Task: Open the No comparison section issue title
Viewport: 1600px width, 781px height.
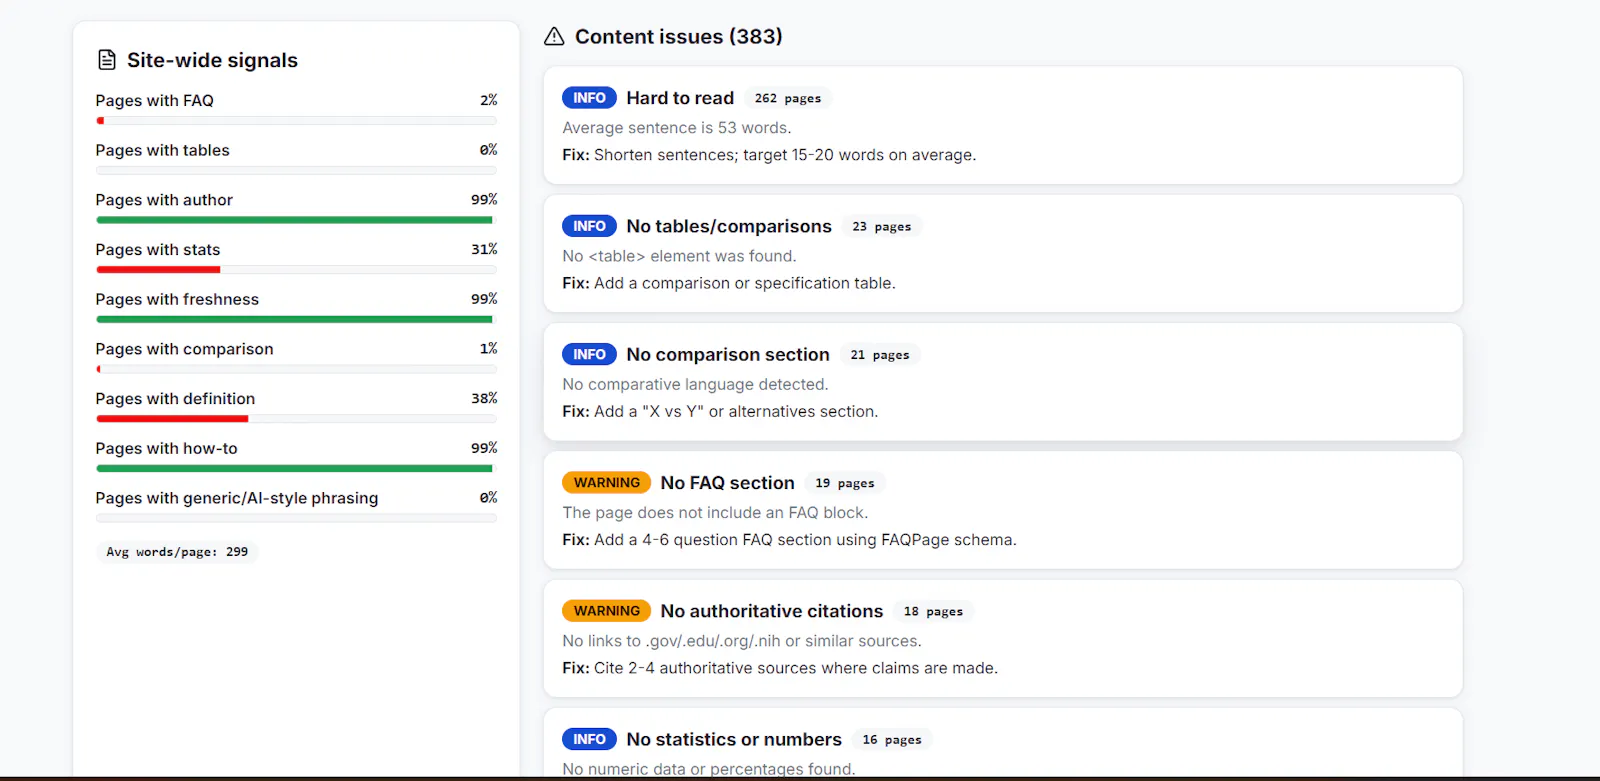Action: click(728, 354)
